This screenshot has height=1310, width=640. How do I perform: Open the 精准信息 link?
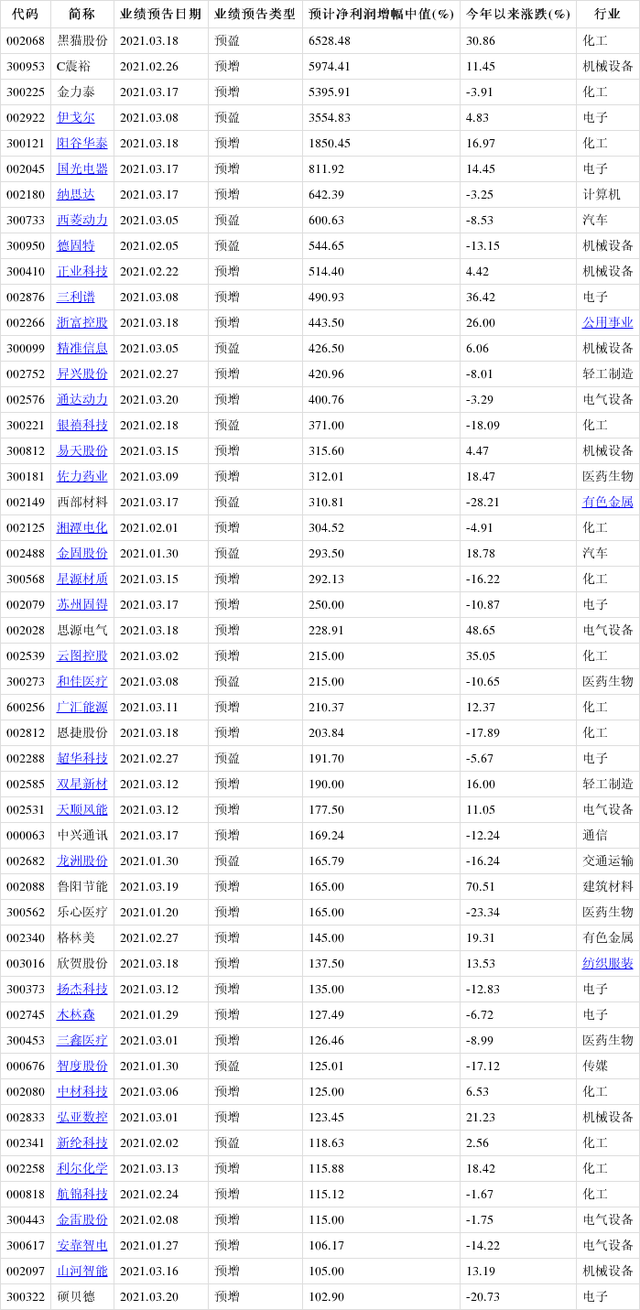pyautogui.click(x=82, y=348)
